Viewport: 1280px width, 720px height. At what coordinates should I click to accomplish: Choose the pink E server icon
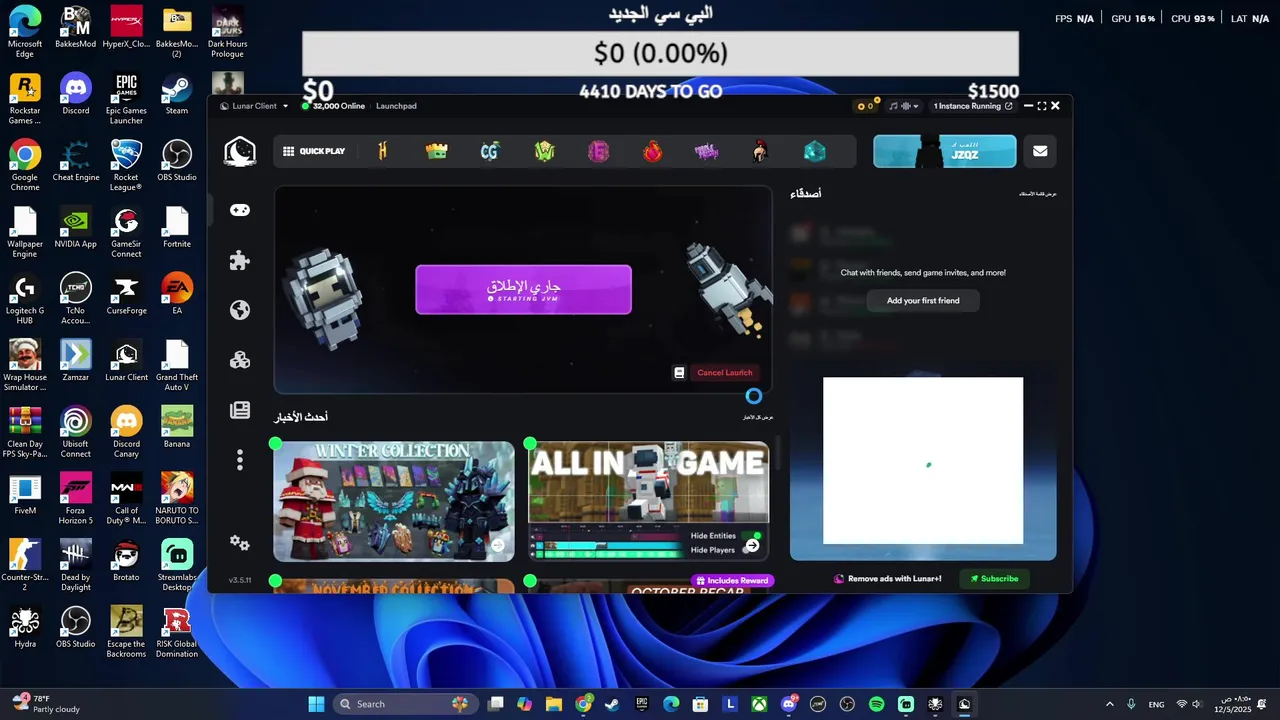[598, 151]
